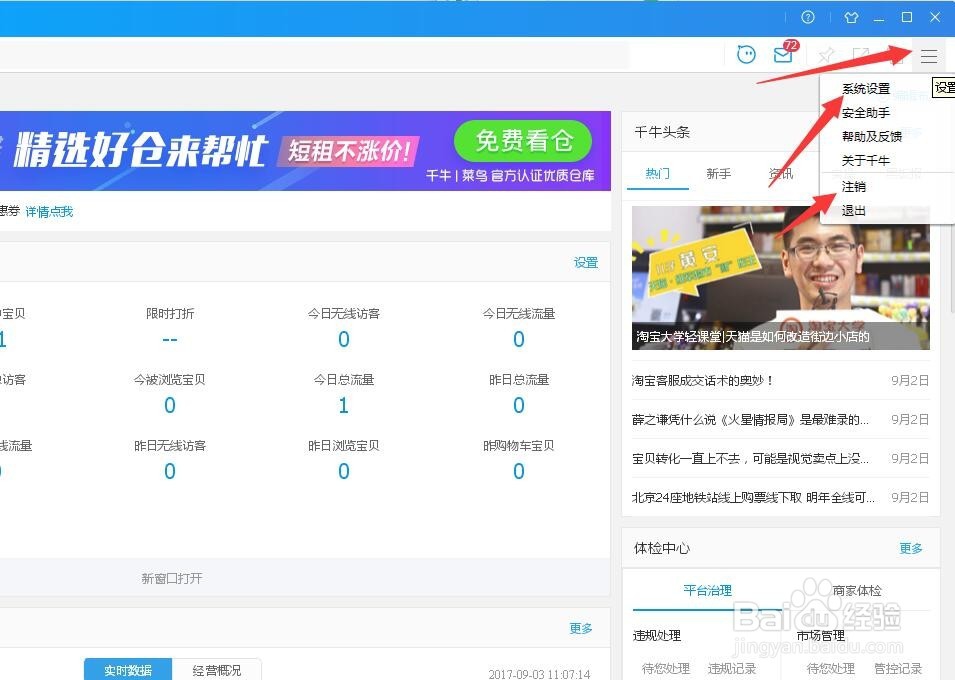Close the Qianniu window
Screen dimensions: 955x680
(935, 18)
